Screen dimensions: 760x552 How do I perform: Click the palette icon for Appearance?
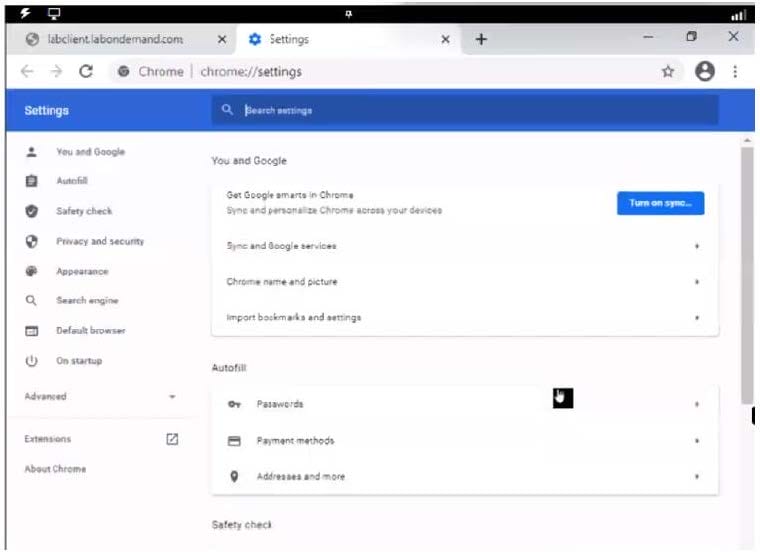point(32,271)
